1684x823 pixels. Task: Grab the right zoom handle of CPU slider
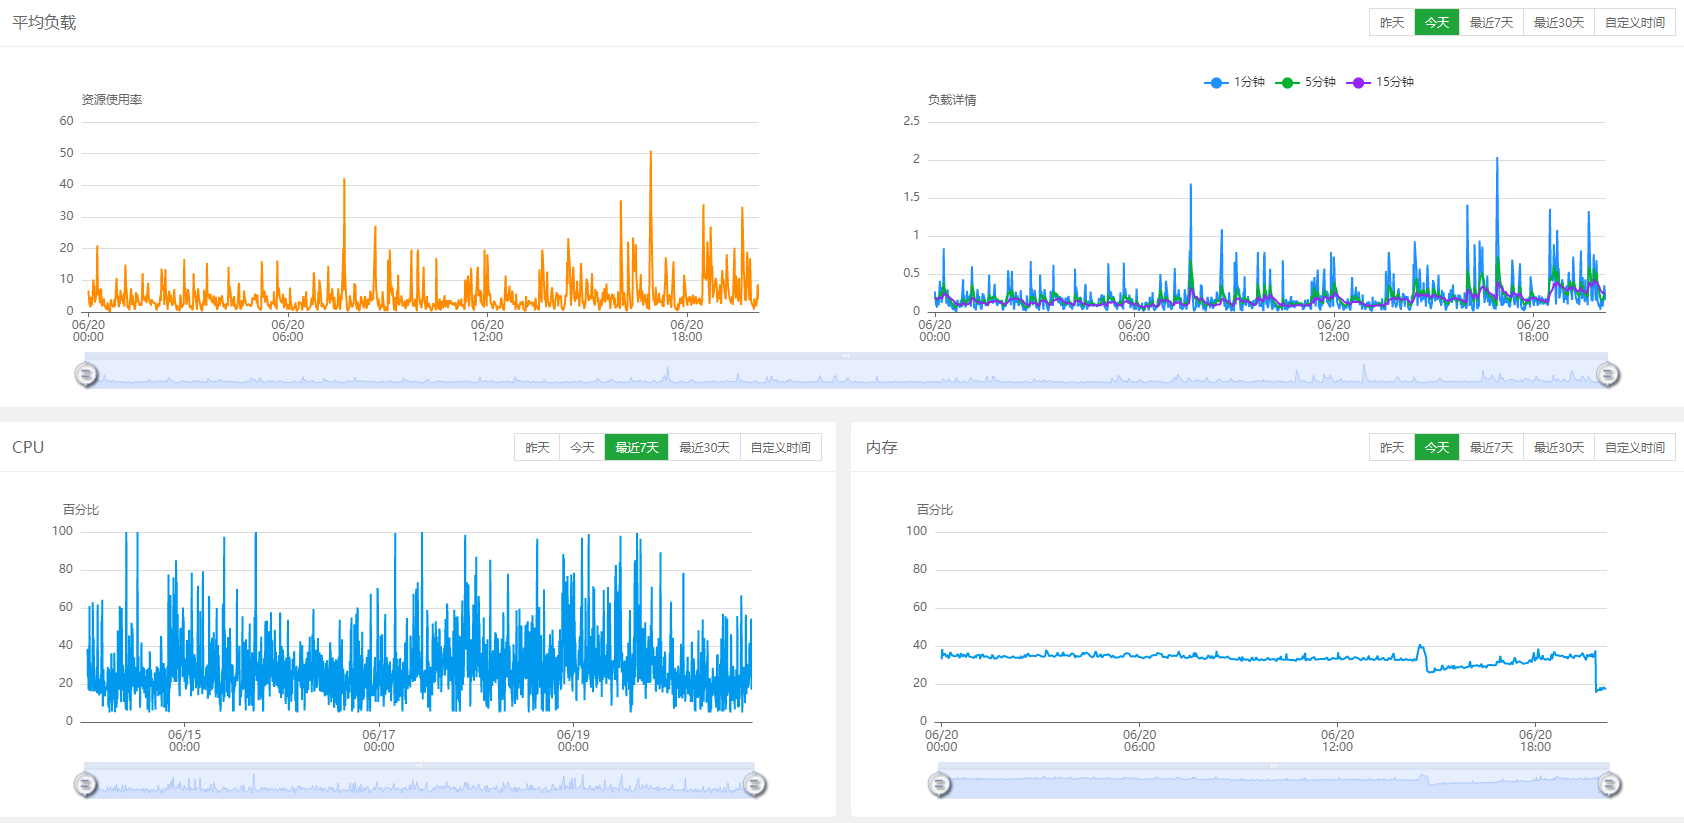(755, 785)
